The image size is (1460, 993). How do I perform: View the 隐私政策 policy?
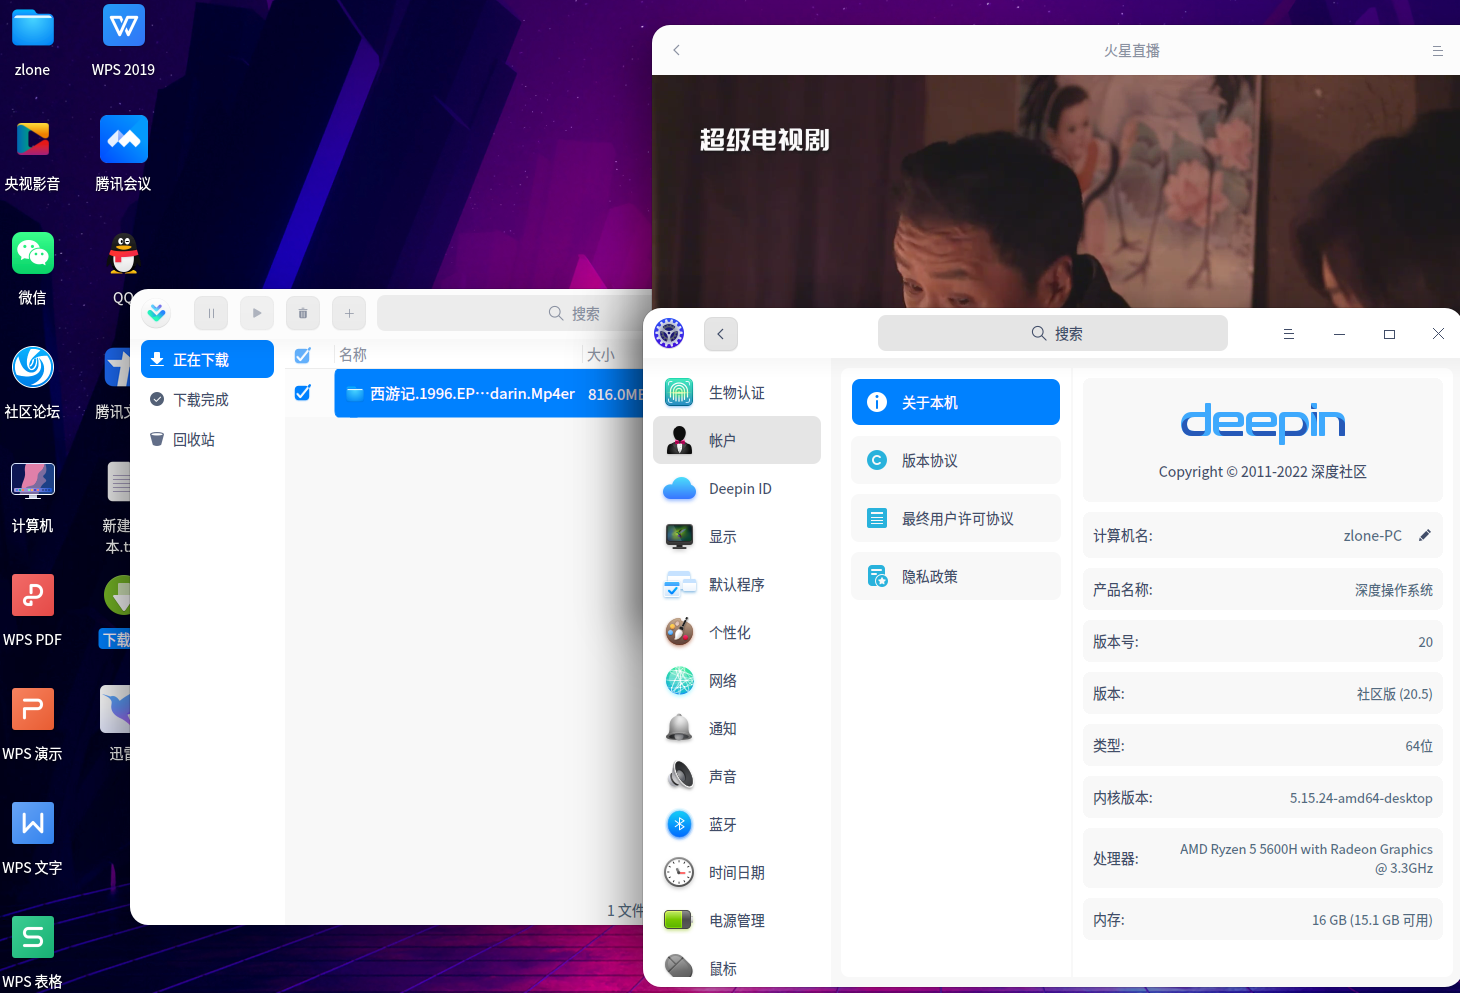pyautogui.click(x=955, y=576)
